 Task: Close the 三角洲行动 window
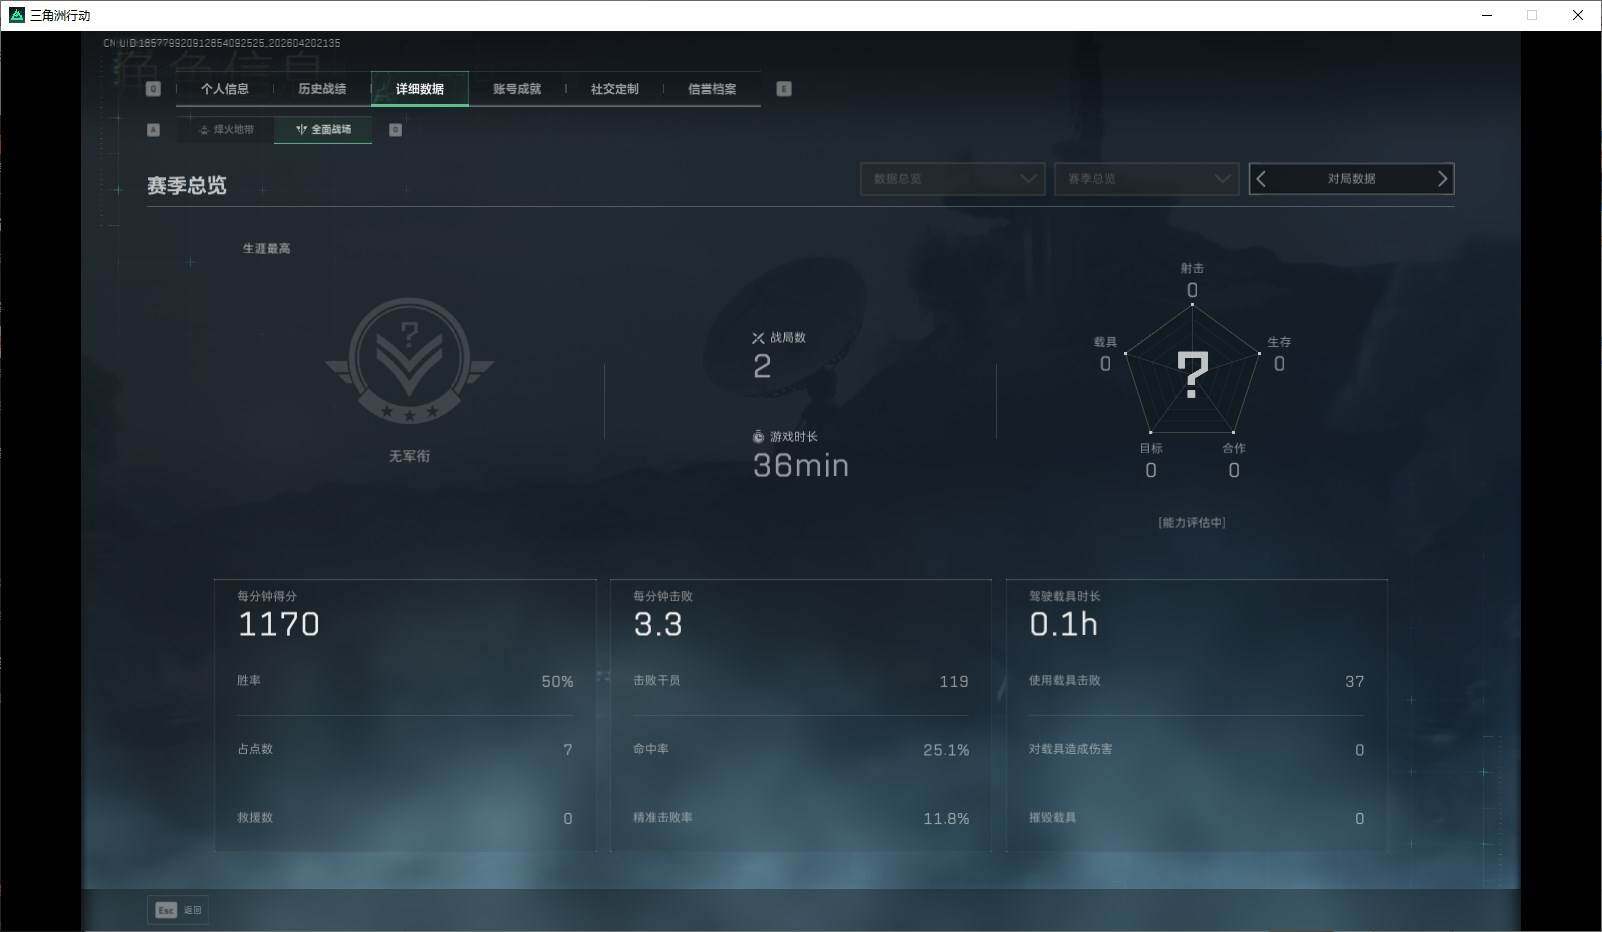click(1578, 15)
